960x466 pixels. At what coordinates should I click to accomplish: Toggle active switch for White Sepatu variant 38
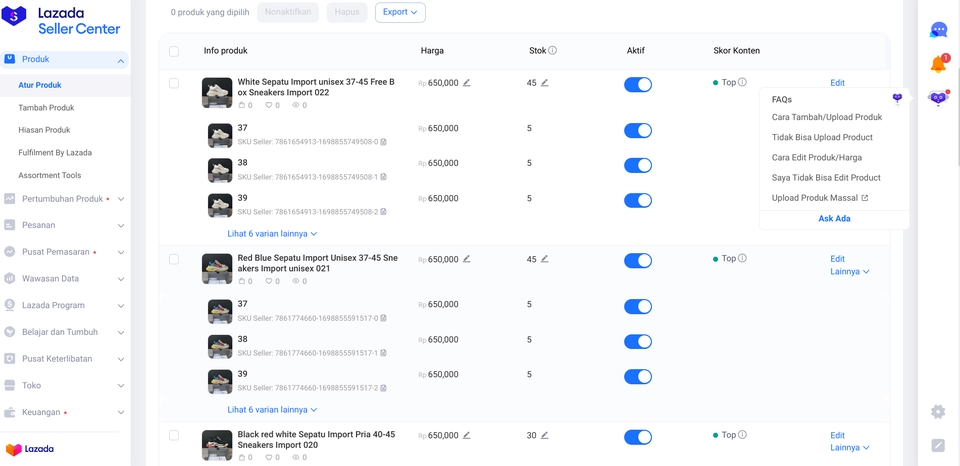(x=637, y=165)
